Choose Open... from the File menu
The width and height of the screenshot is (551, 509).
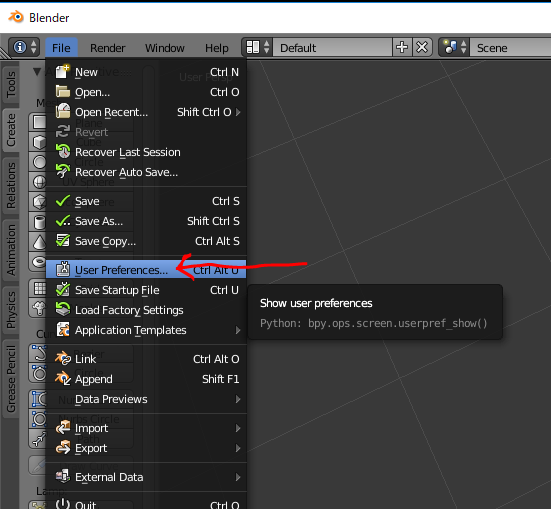click(x=146, y=92)
